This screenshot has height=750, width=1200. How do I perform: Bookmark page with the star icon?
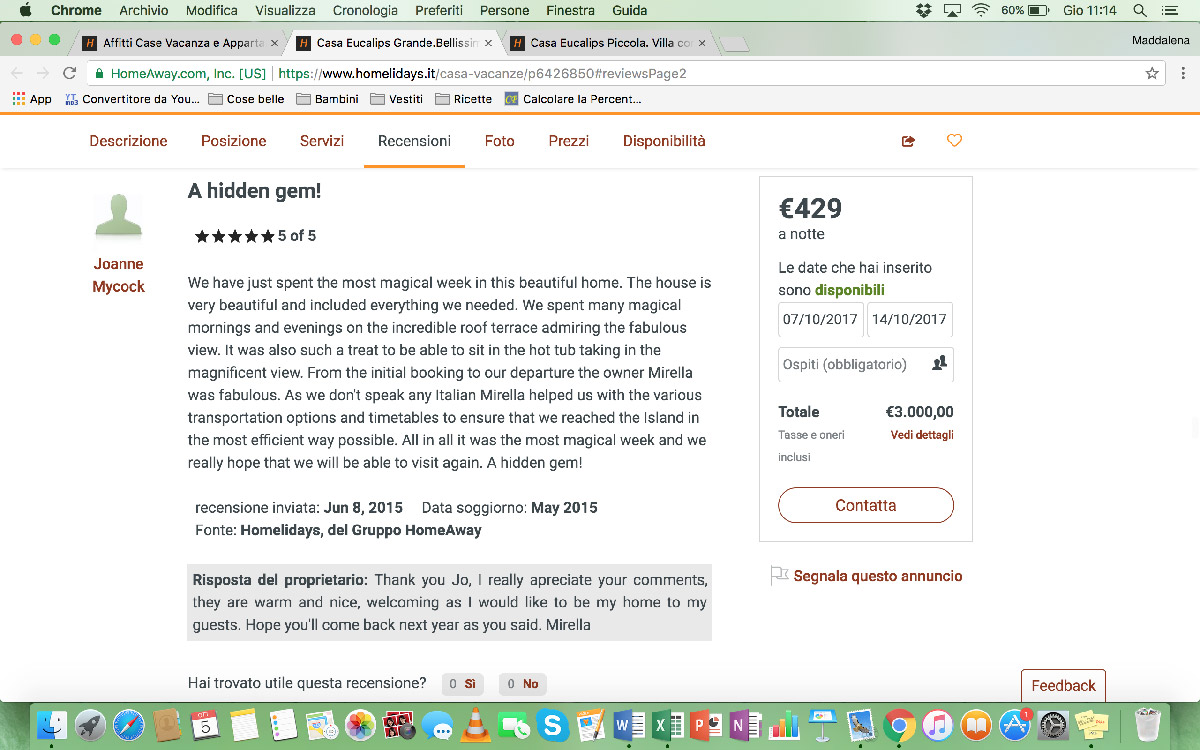click(1152, 73)
